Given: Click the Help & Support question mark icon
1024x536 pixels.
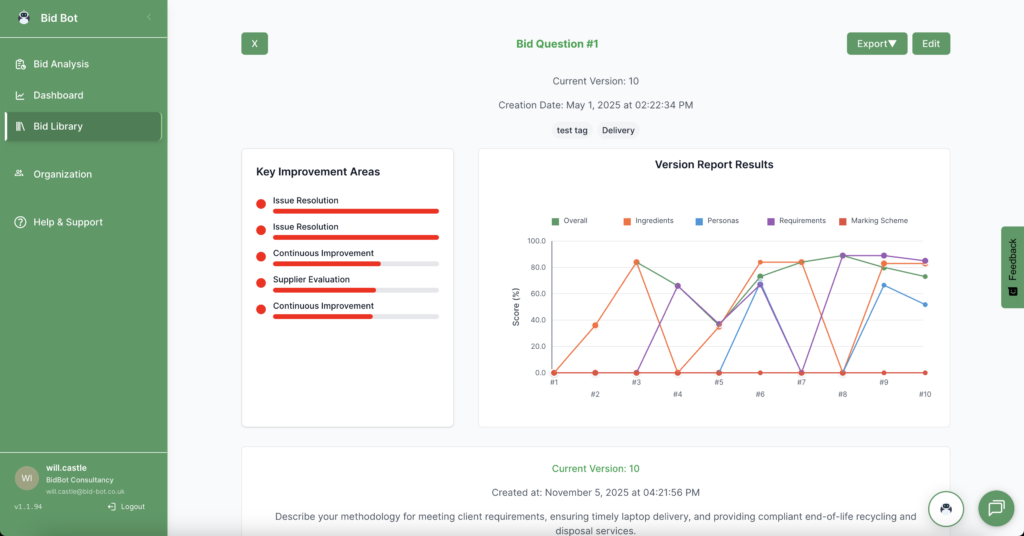Looking at the screenshot, I should (20, 222).
